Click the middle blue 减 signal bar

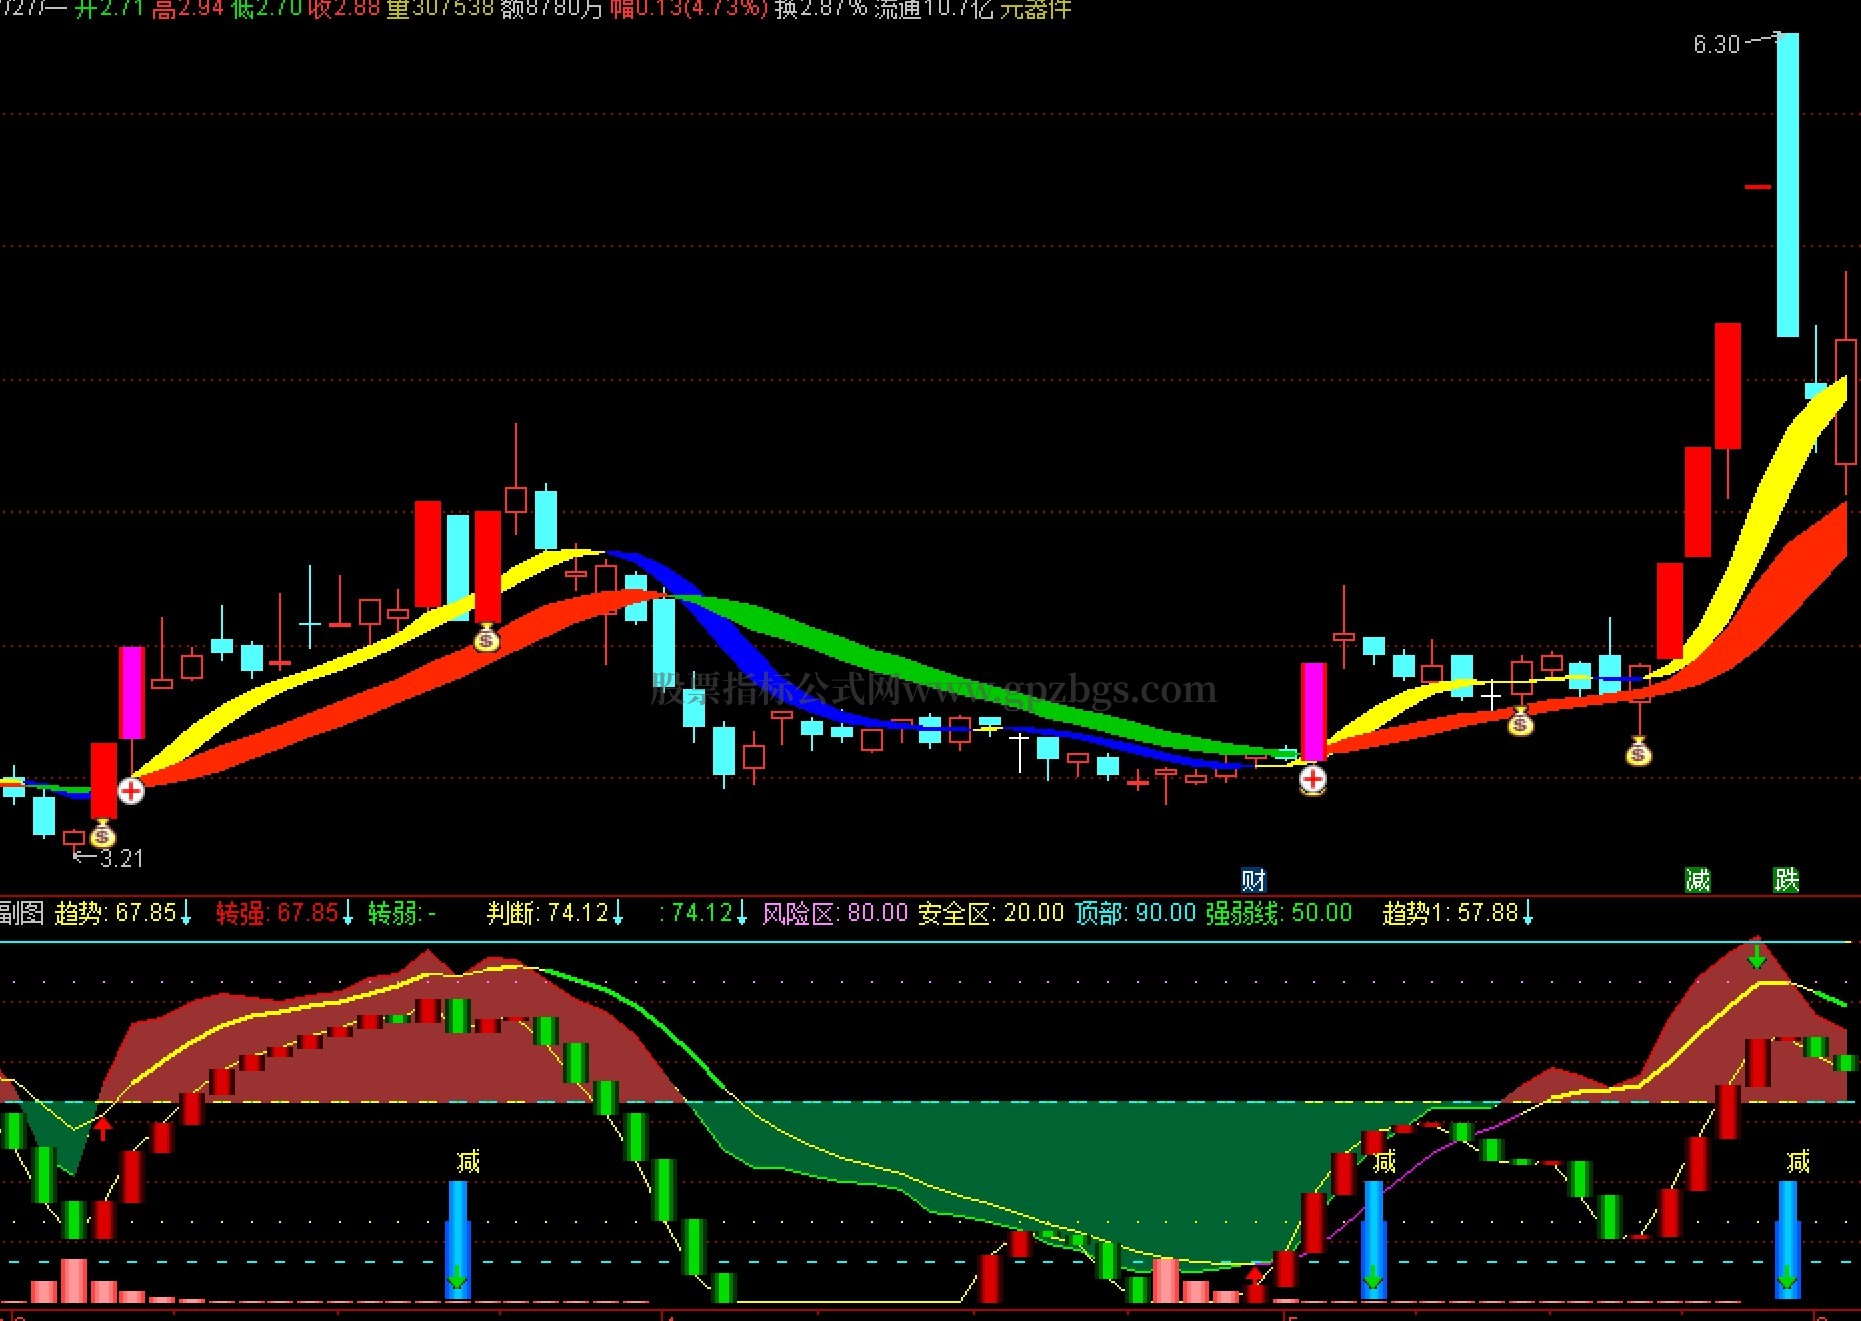(x=1374, y=1240)
